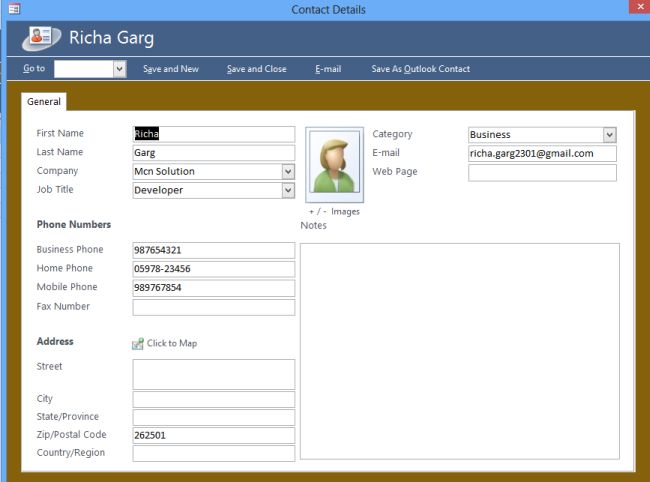Viewport: 650px width, 482px height.
Task: Open the Category dropdown arrow
Action: coord(609,135)
